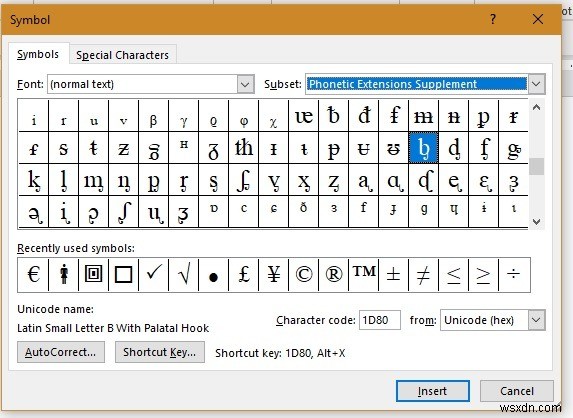Click 'Latin Small Letter B With Palatal Hook' text
The image size is (573, 418).
[113, 328]
